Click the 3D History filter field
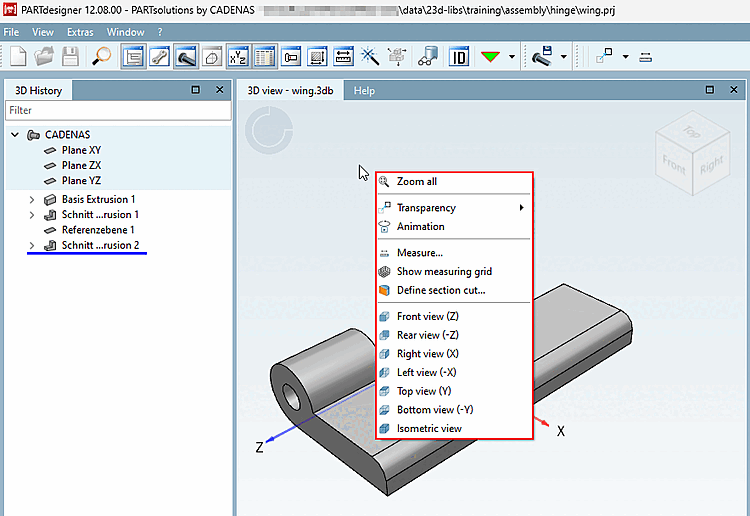750x516 pixels. tap(117, 110)
